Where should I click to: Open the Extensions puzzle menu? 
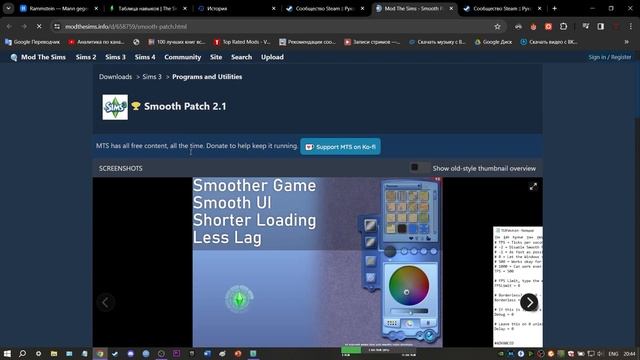click(x=563, y=27)
